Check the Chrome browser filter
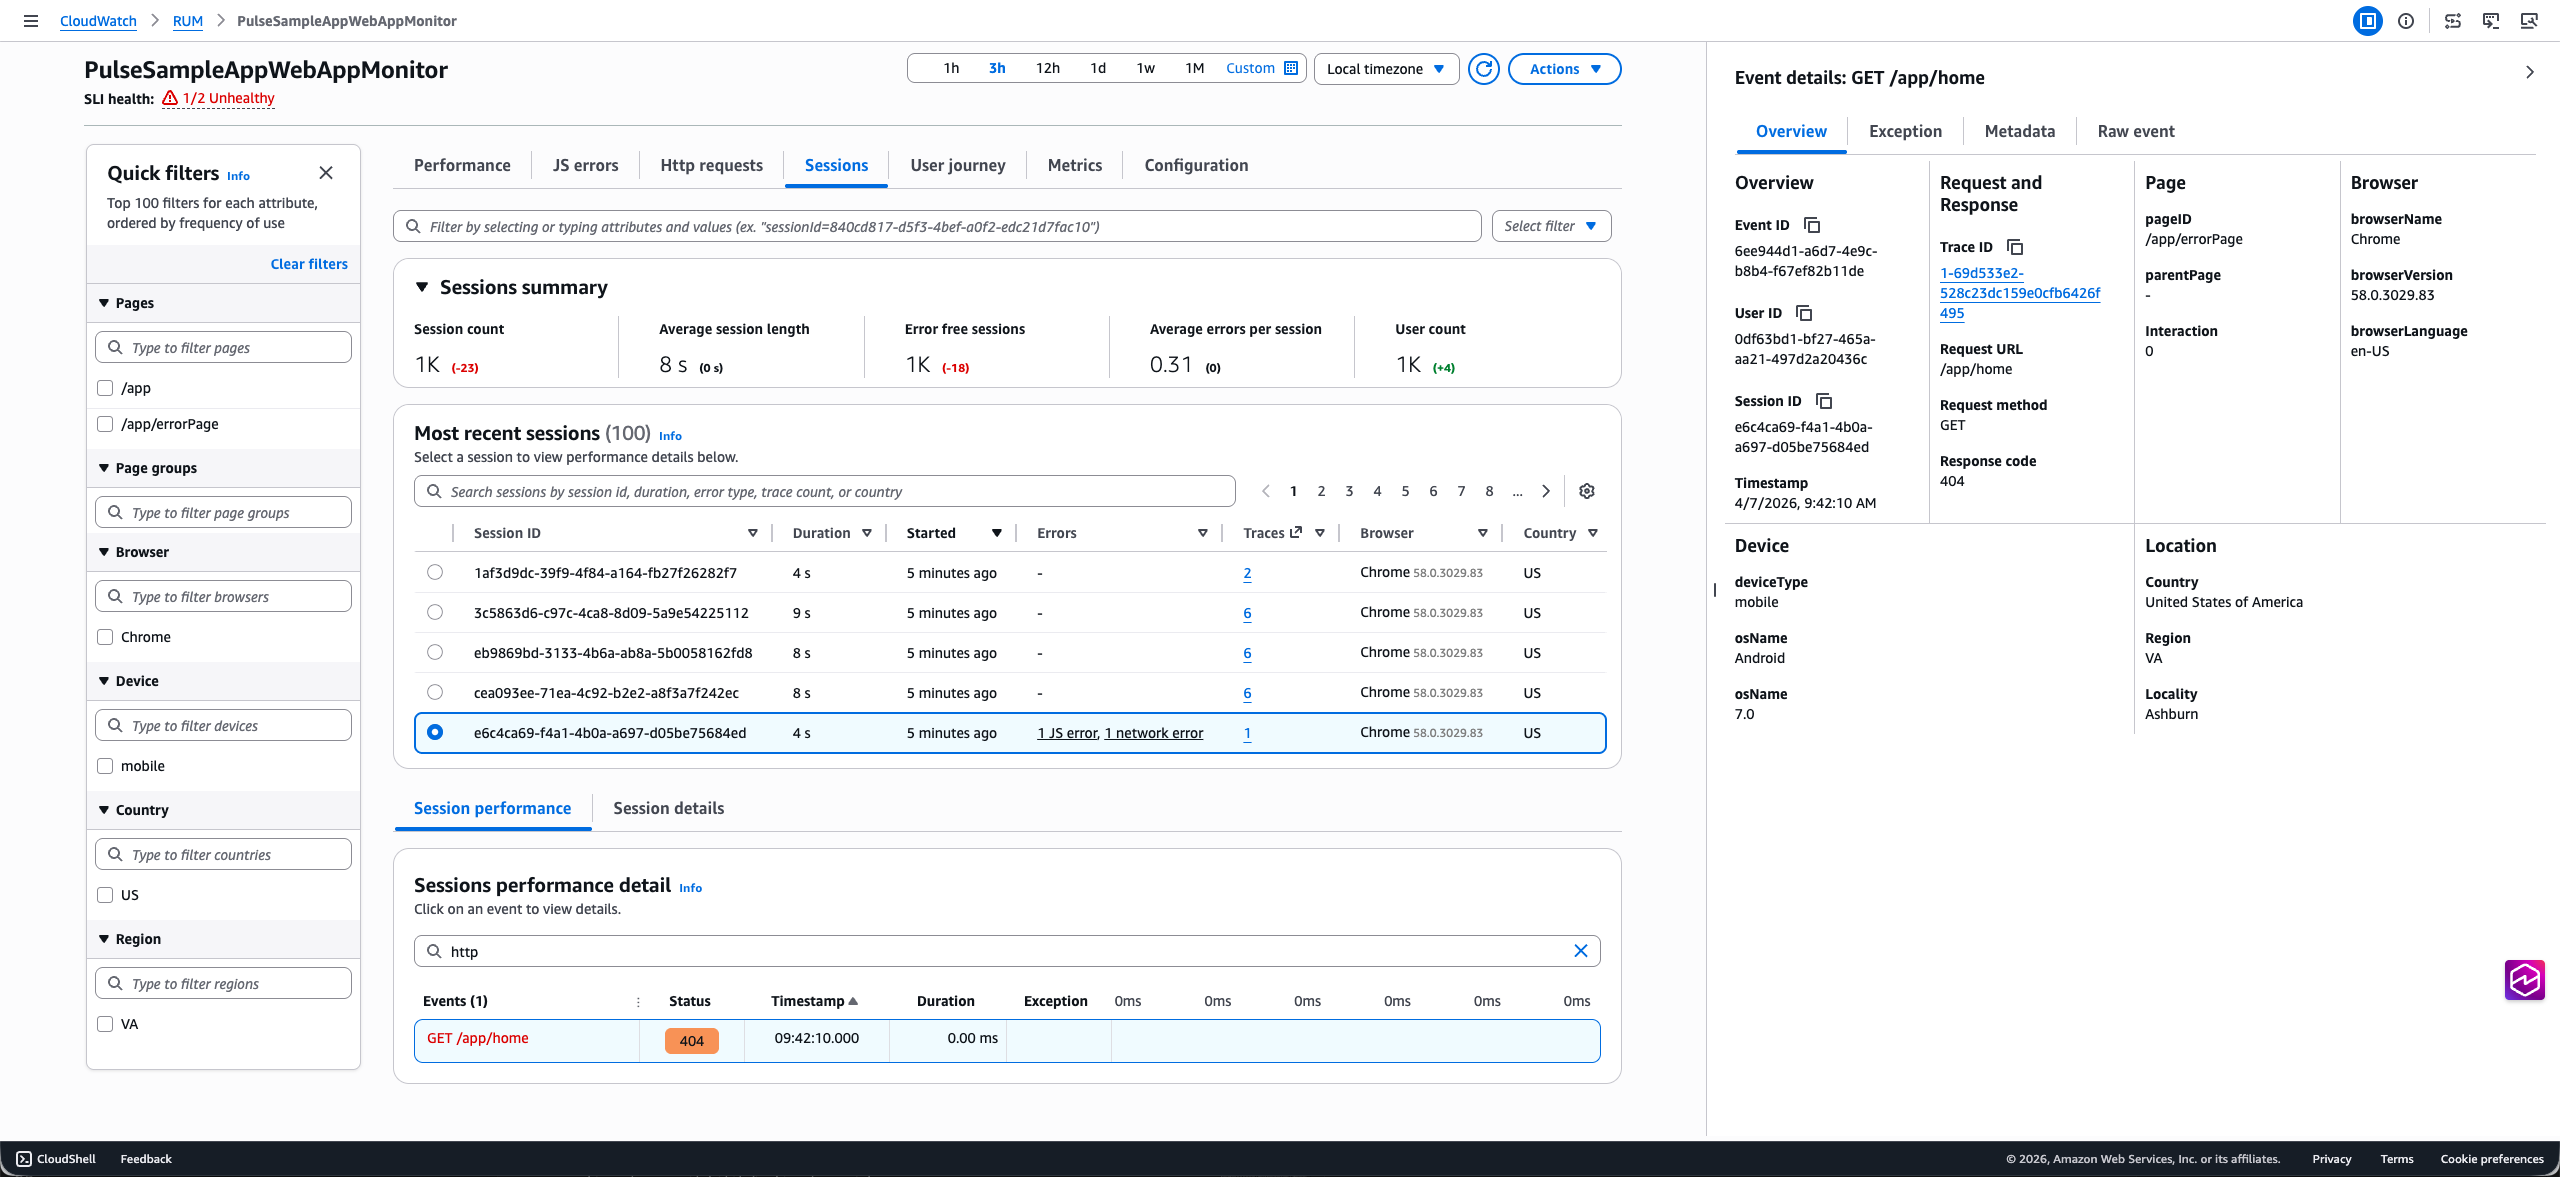 tap(105, 637)
